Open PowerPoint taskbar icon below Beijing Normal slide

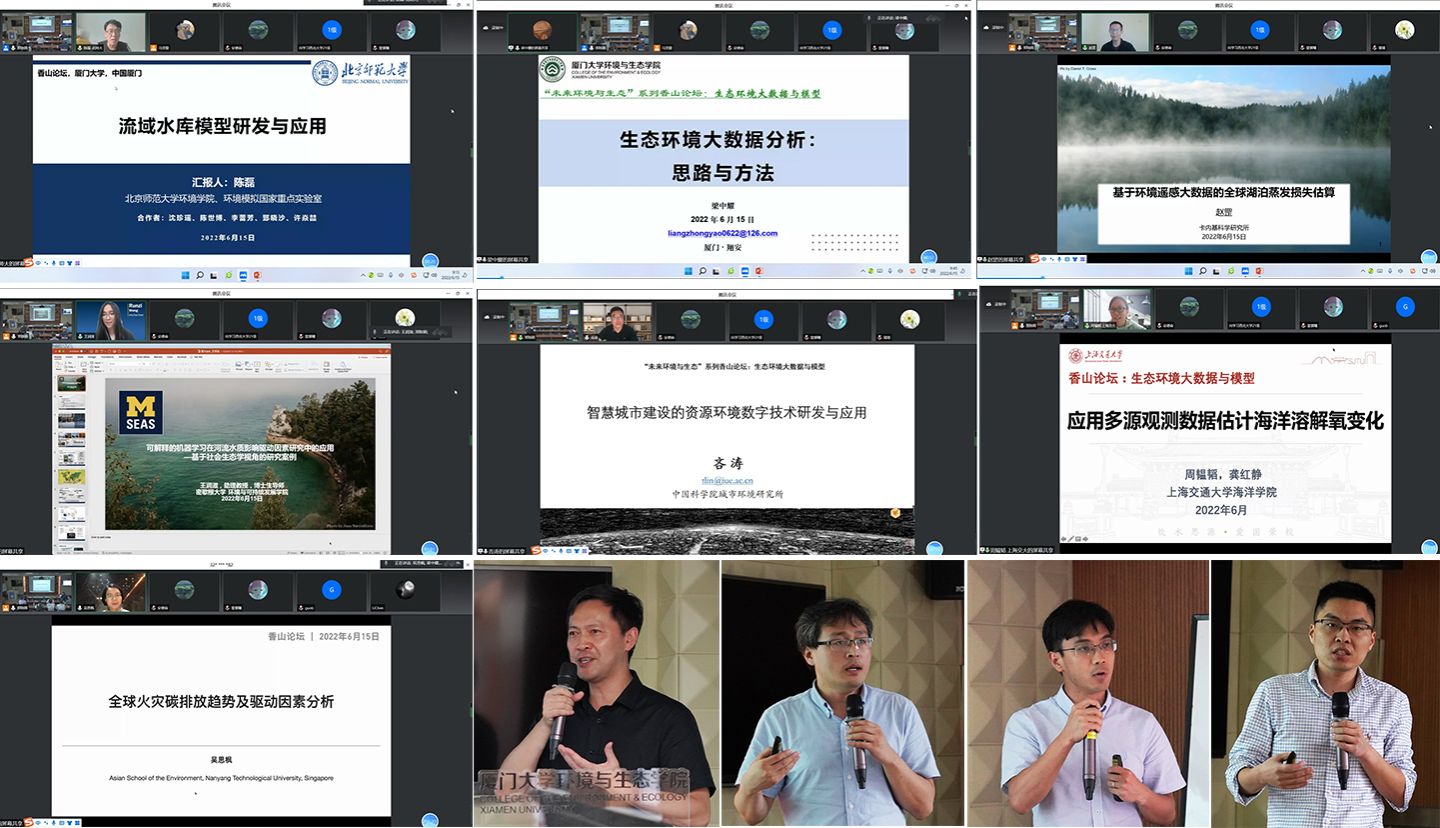coord(257,274)
